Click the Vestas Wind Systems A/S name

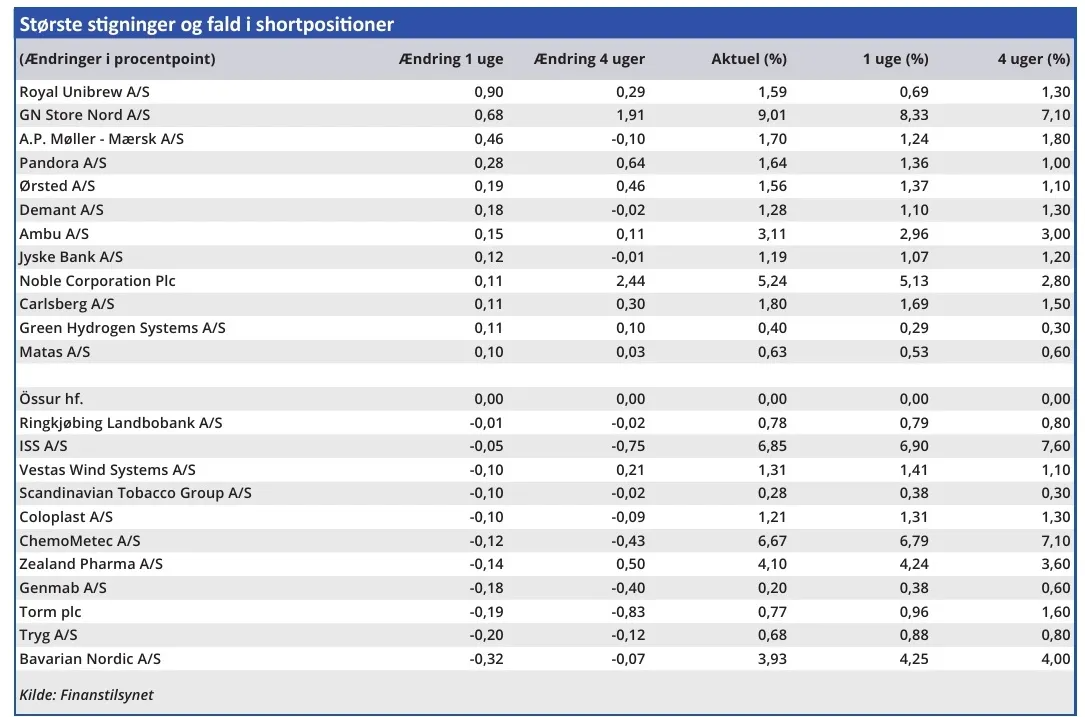pos(107,470)
